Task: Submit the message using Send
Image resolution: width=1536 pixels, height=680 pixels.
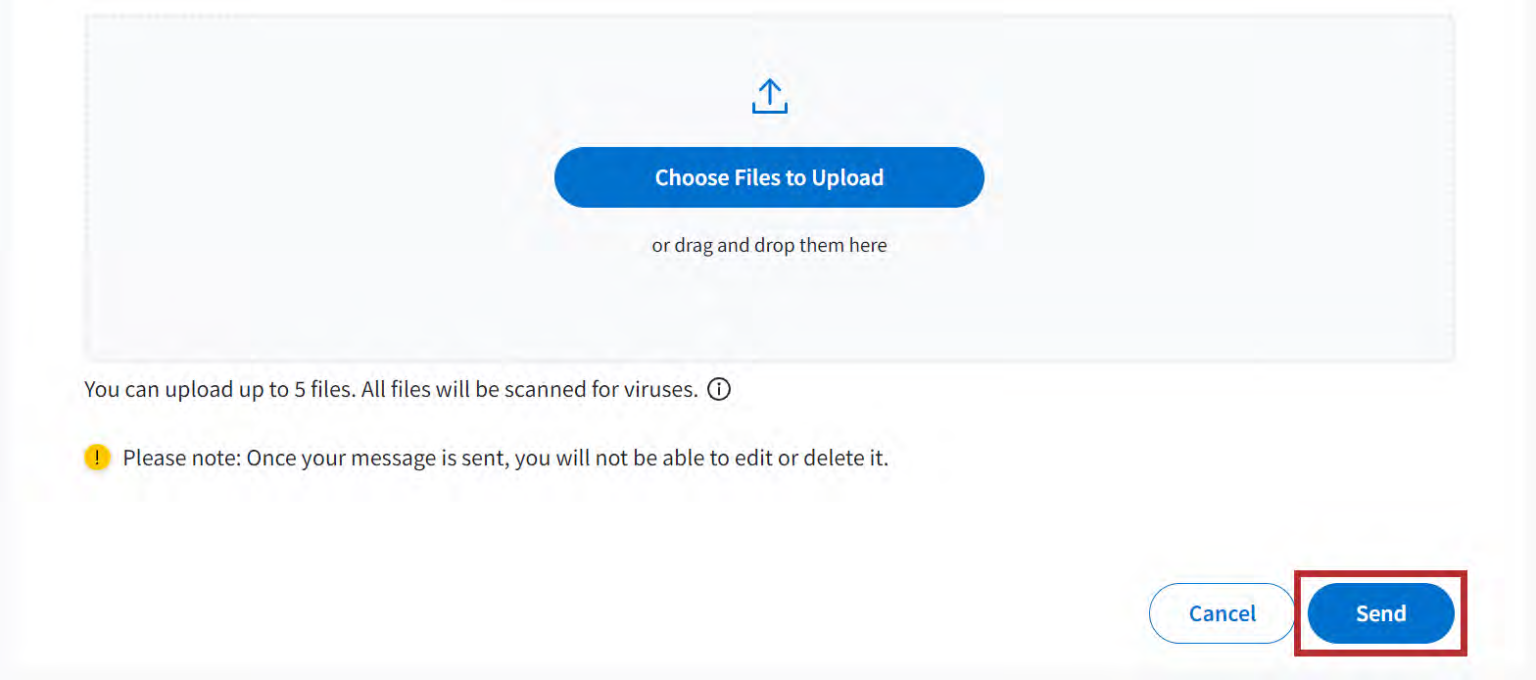Action: [x=1380, y=613]
